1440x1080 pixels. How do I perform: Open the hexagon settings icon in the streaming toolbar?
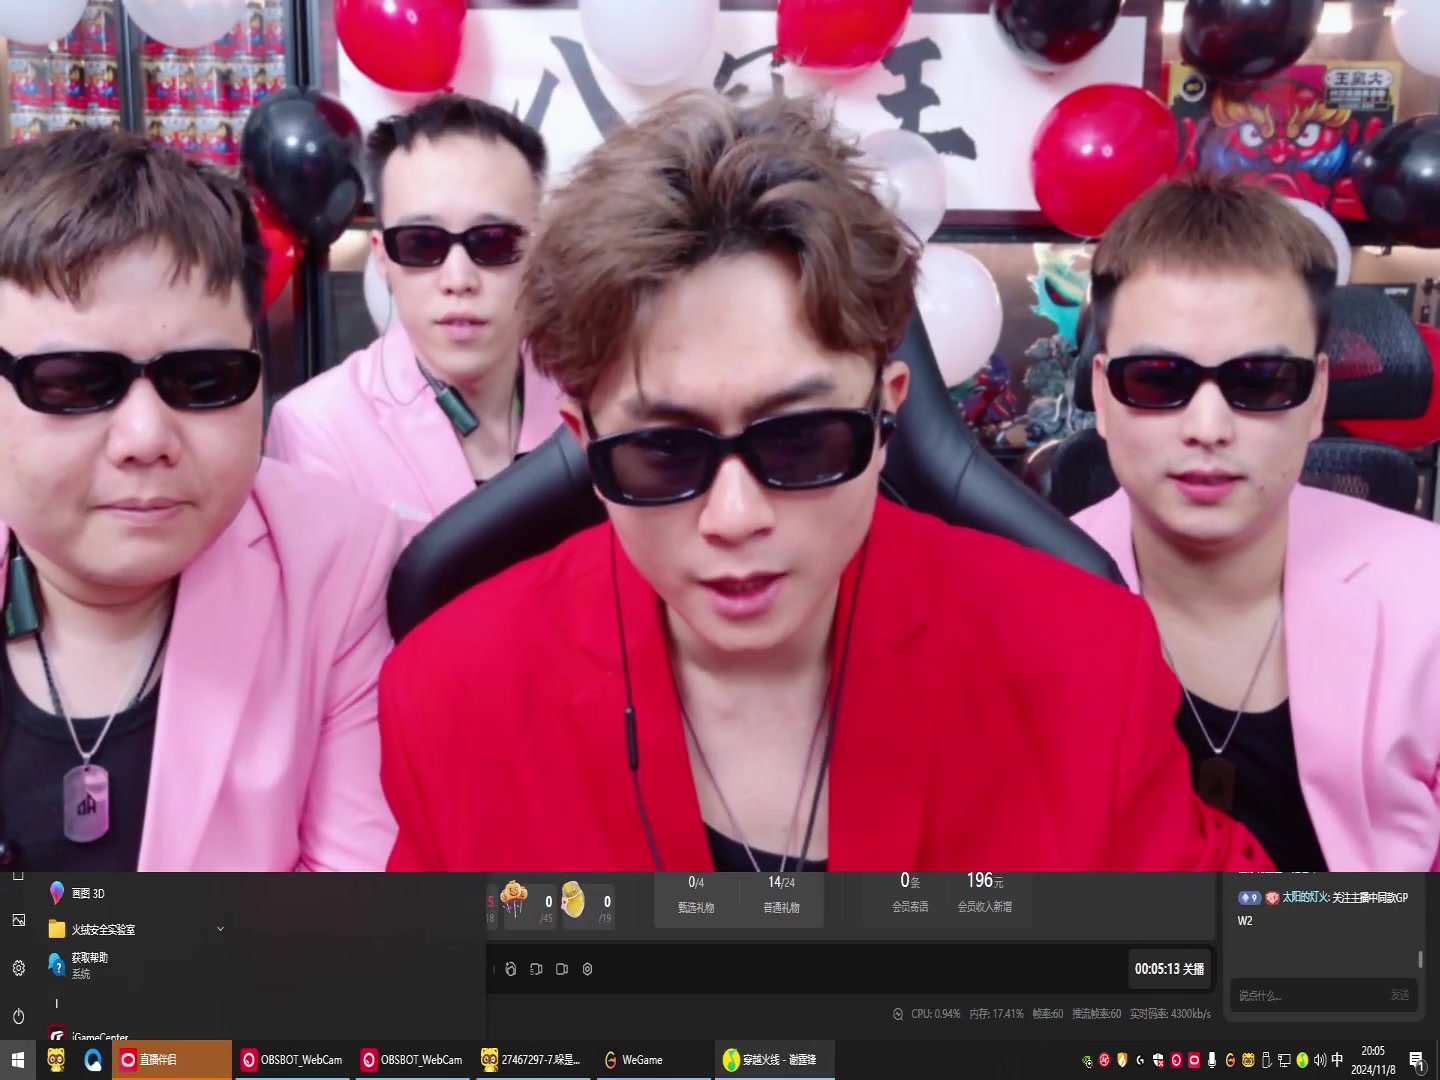[588, 969]
